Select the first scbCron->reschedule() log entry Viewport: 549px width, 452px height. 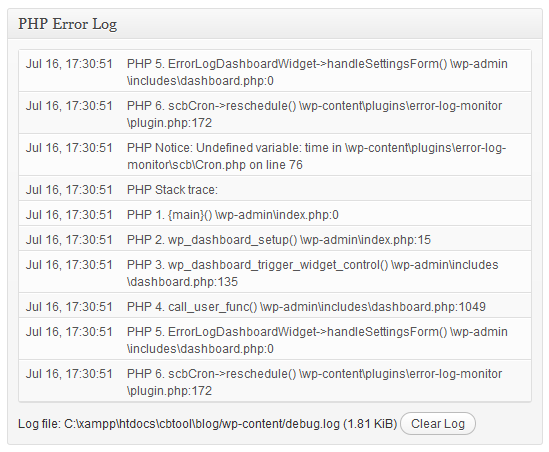pos(275,113)
